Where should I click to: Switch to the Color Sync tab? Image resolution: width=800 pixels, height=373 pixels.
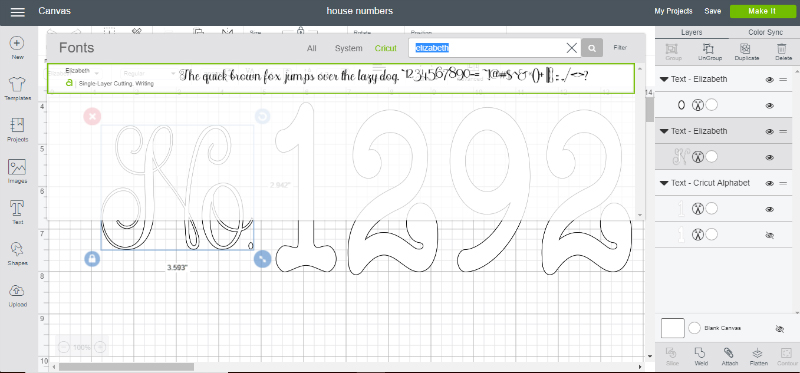point(764,32)
